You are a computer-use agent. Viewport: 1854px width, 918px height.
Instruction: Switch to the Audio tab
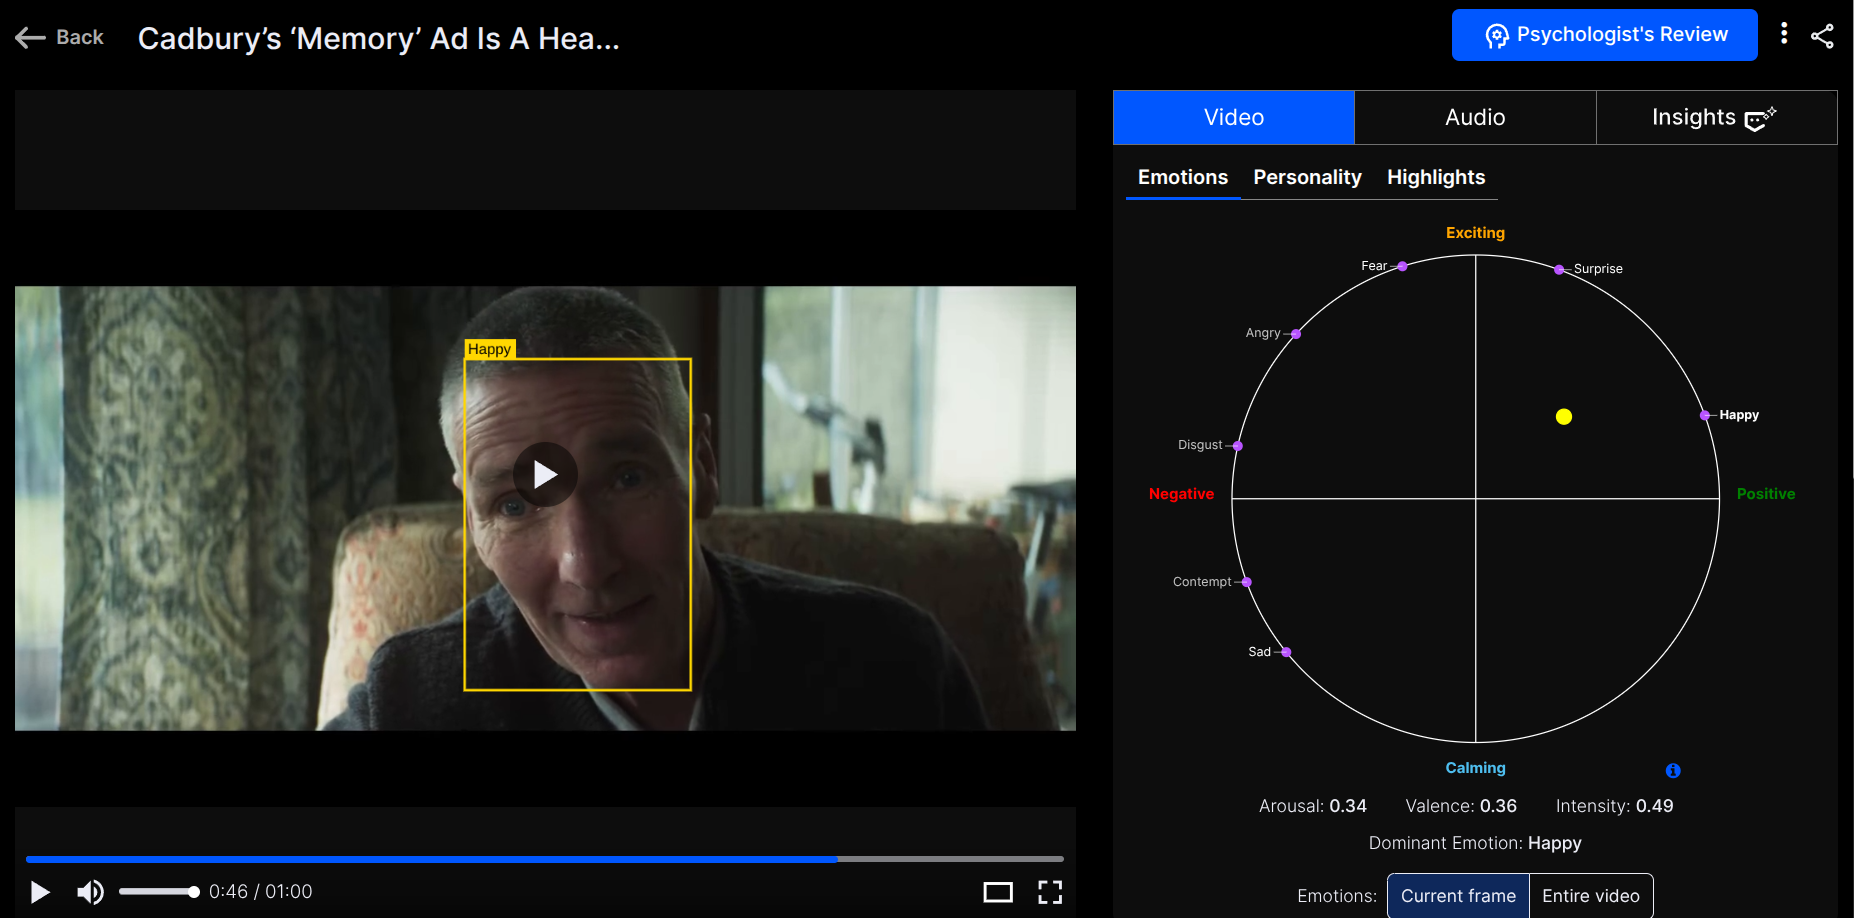tap(1474, 117)
